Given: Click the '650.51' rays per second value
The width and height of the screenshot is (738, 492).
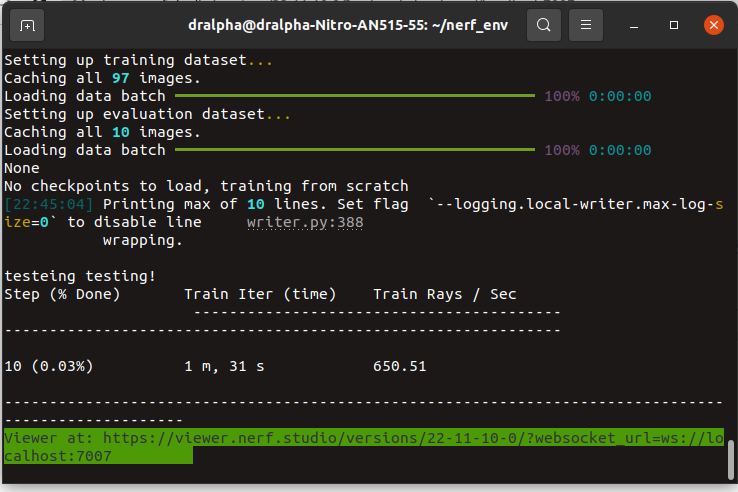Looking at the screenshot, I should pyautogui.click(x=400, y=366).
